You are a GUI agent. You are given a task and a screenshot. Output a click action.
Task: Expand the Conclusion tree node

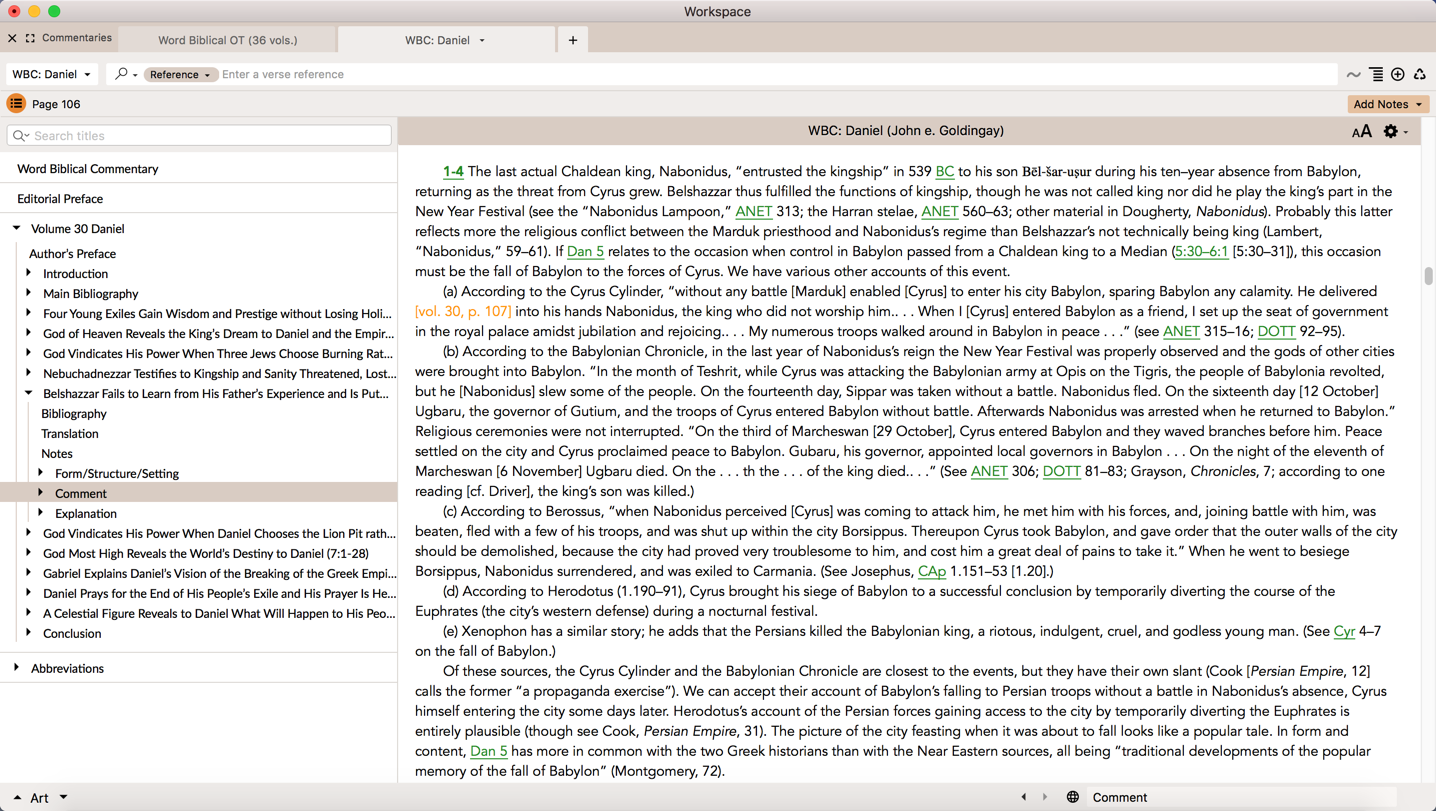[29, 633]
